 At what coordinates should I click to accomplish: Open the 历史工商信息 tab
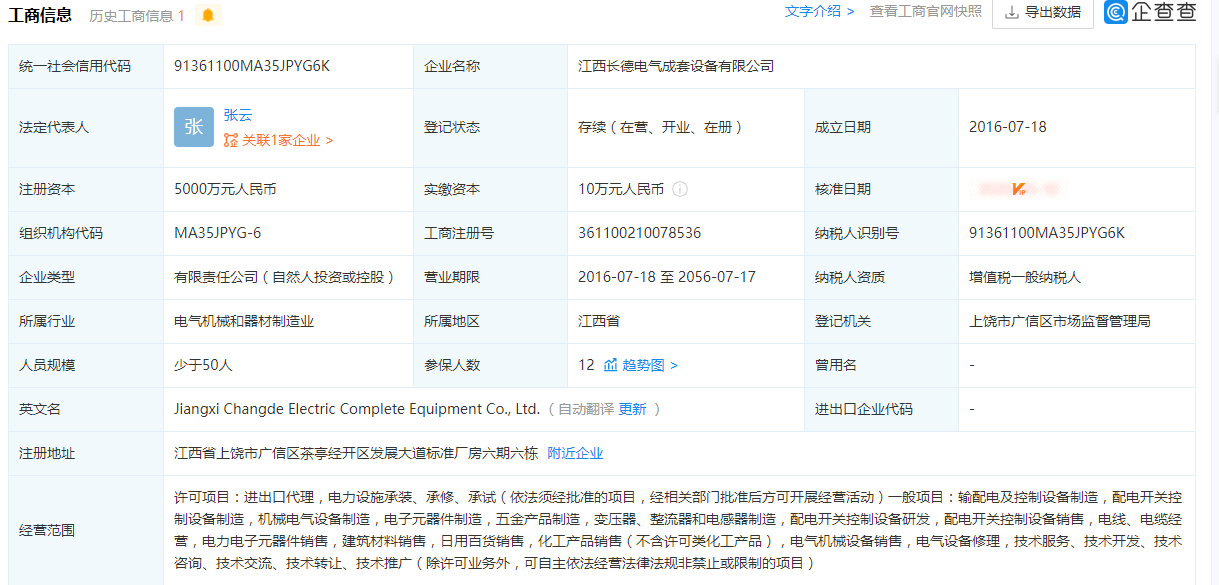pos(137,15)
